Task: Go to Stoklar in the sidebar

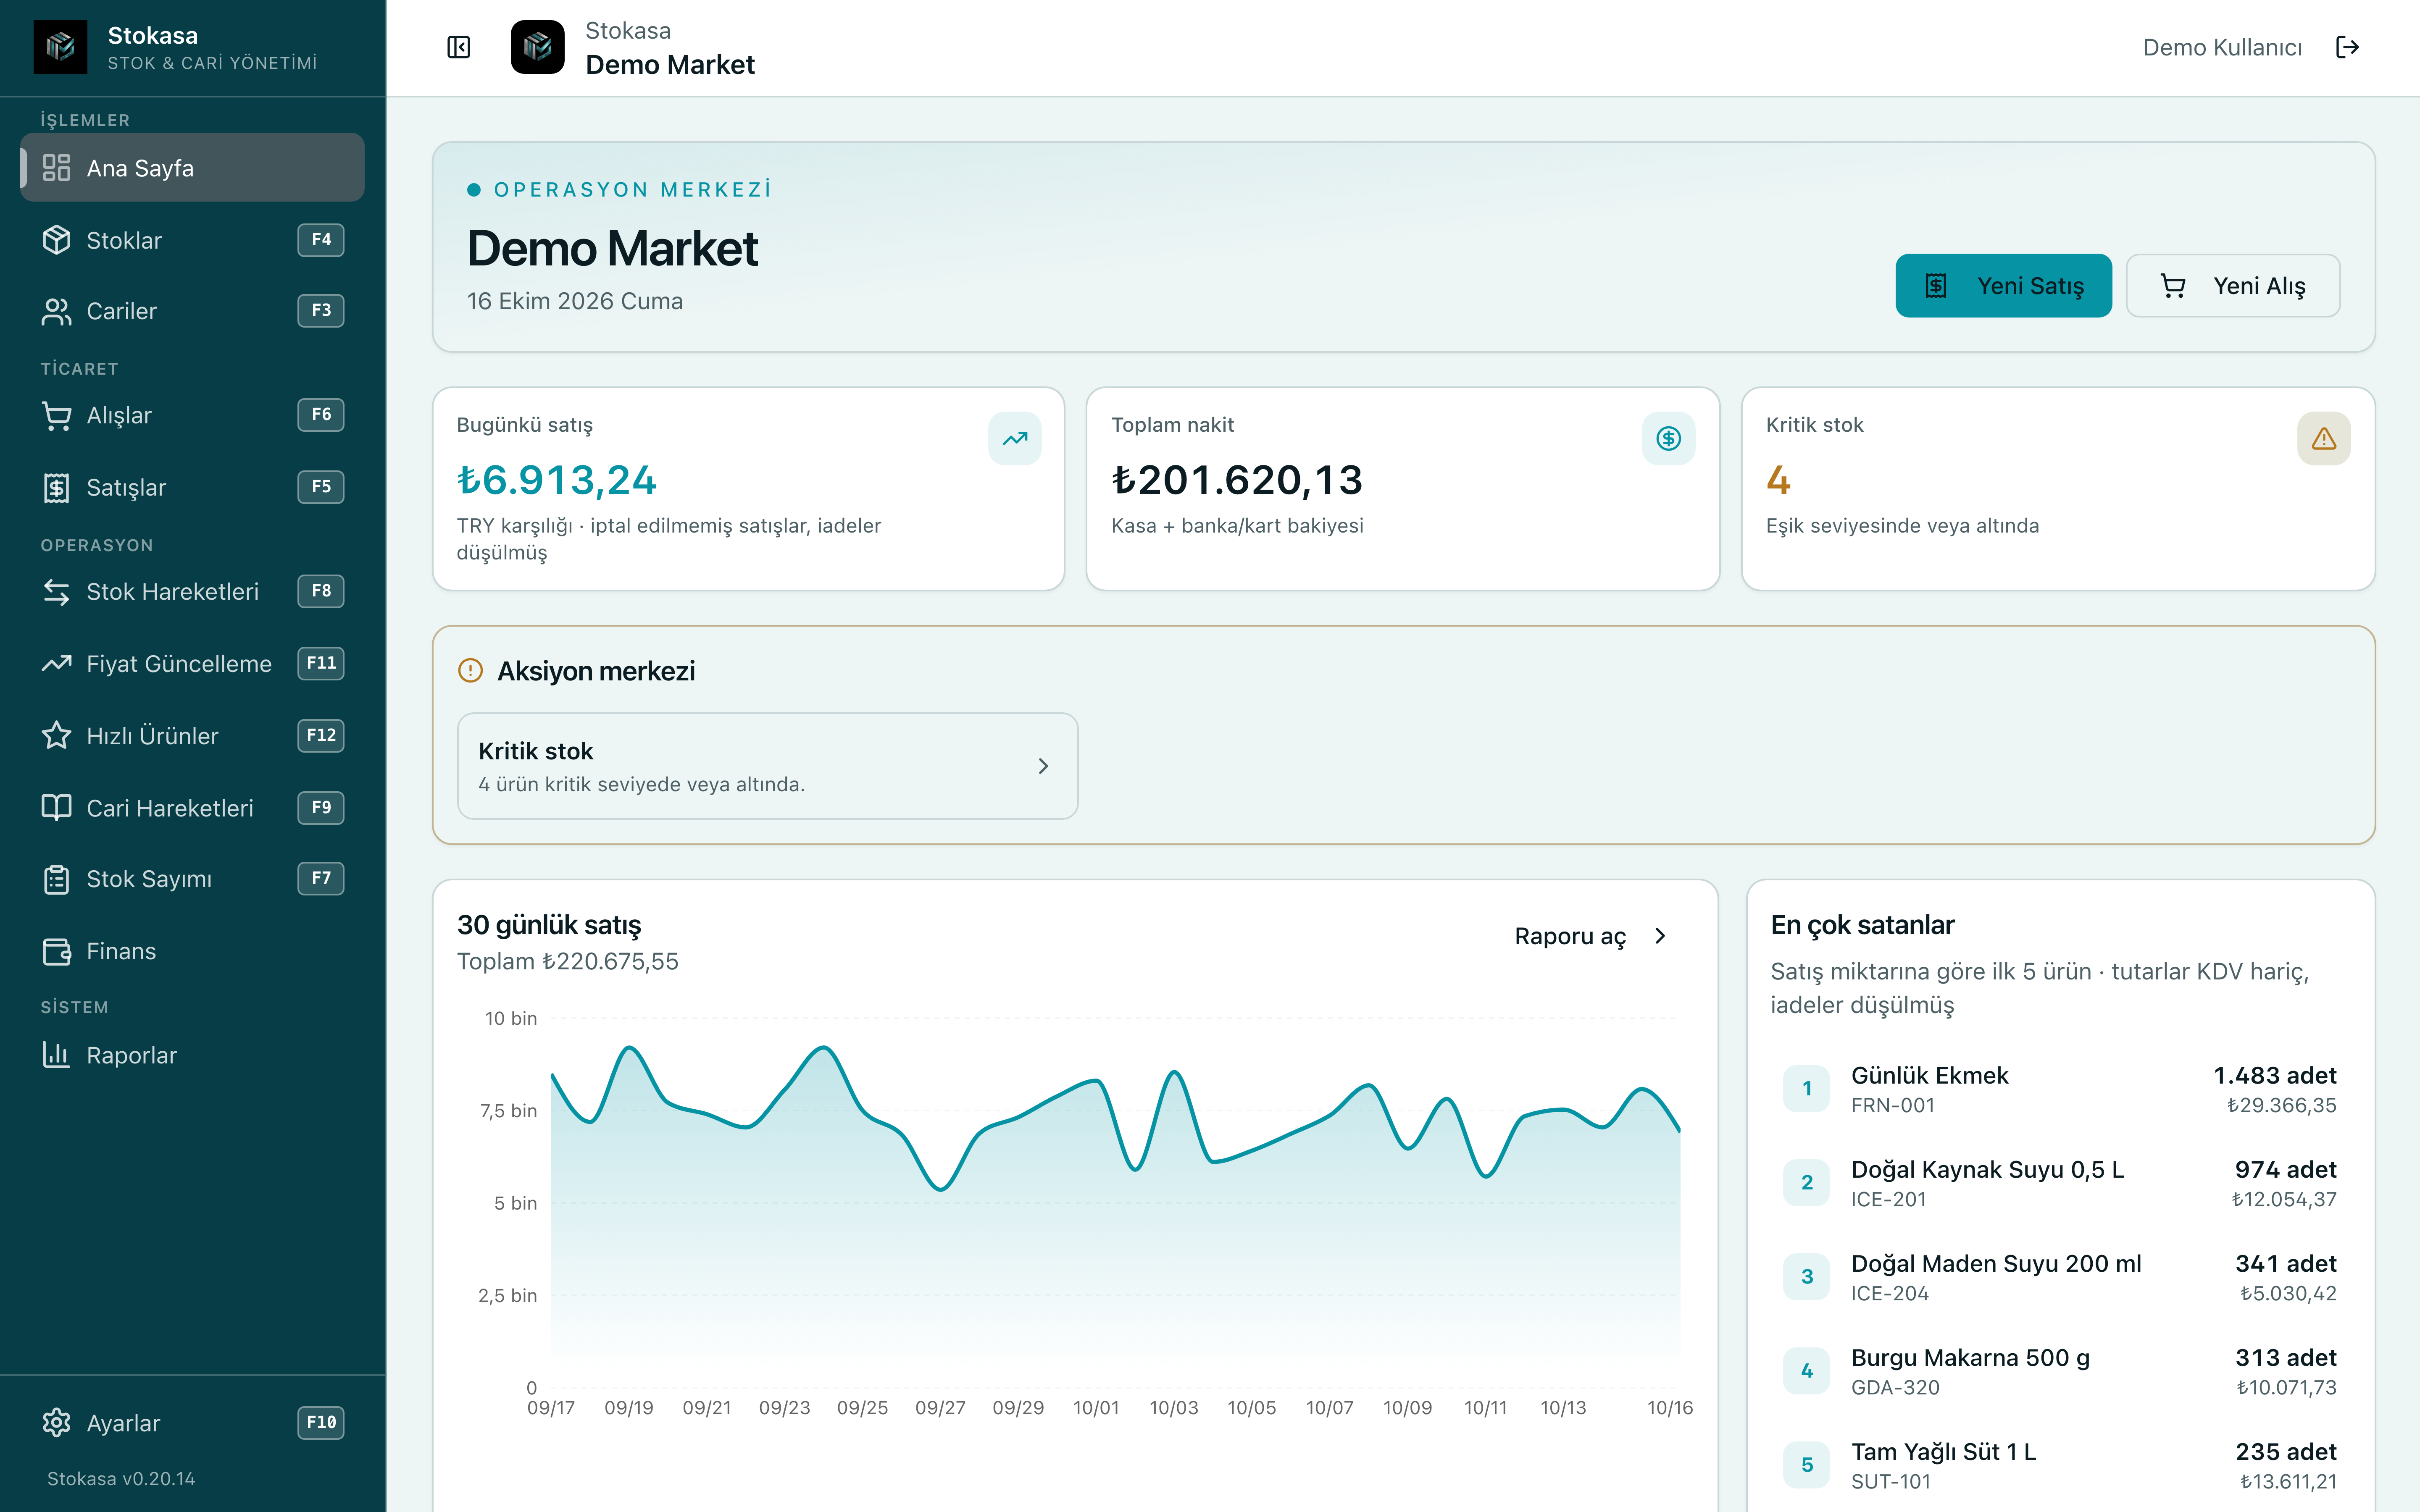Action: click(x=192, y=240)
